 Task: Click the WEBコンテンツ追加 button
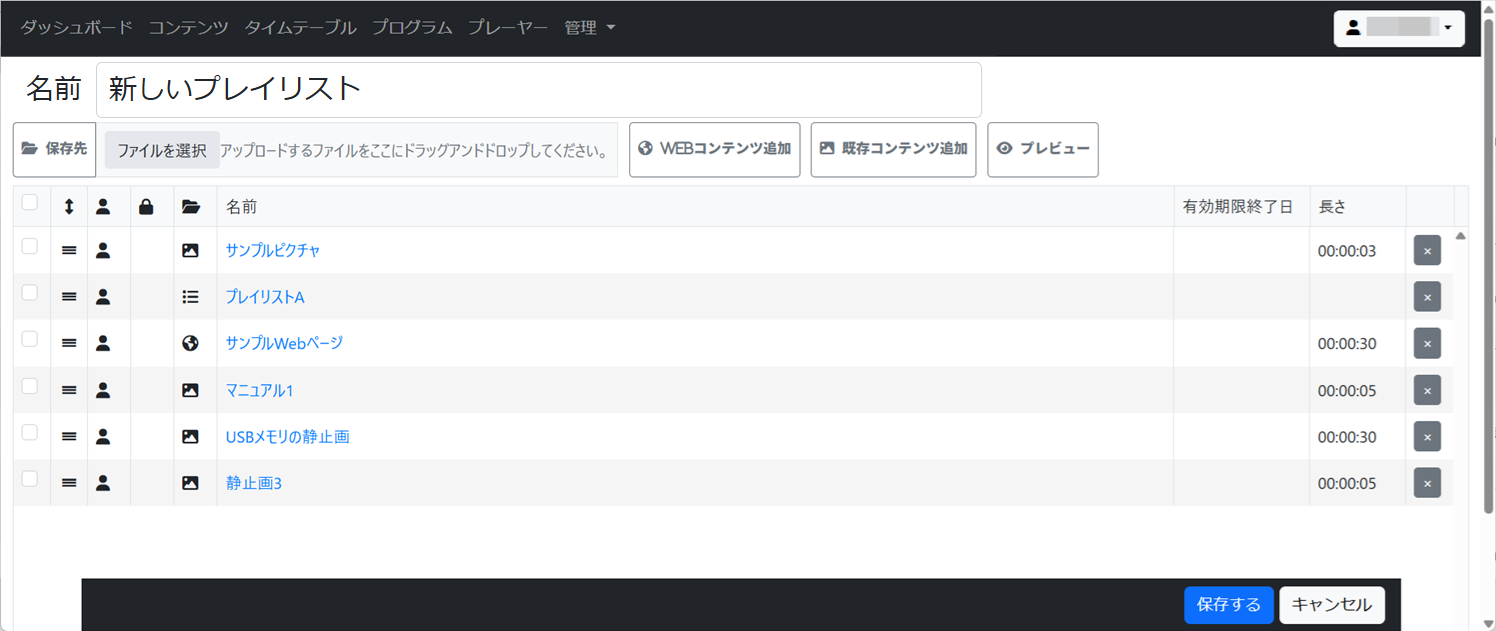click(x=714, y=149)
